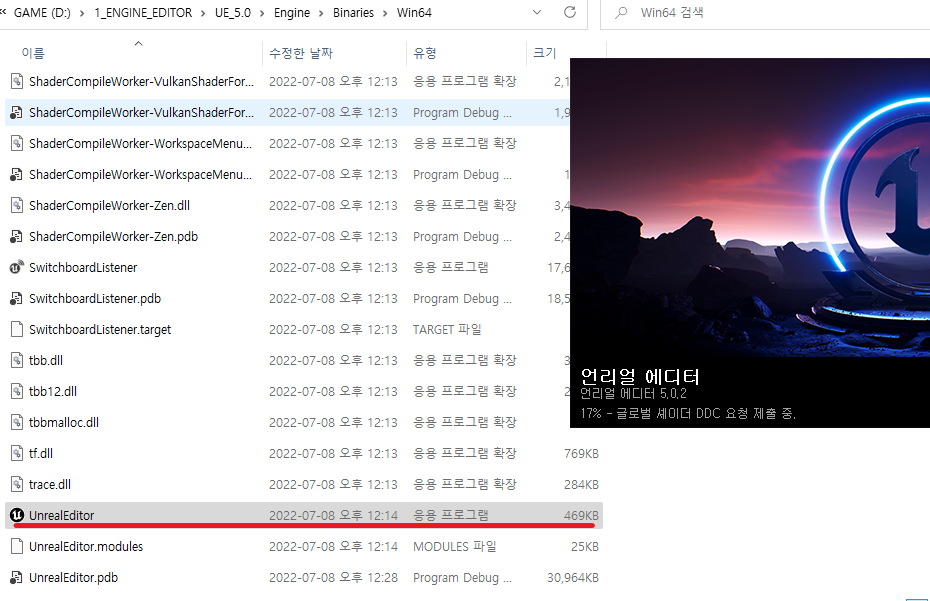930x601 pixels.
Task: Click the address bar refresh icon
Action: point(569,12)
